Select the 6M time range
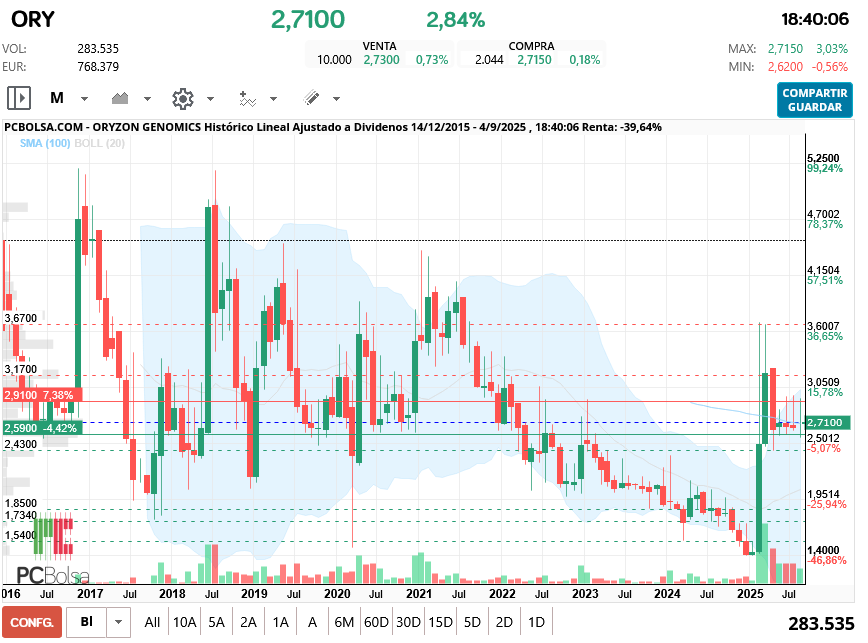 (x=344, y=623)
